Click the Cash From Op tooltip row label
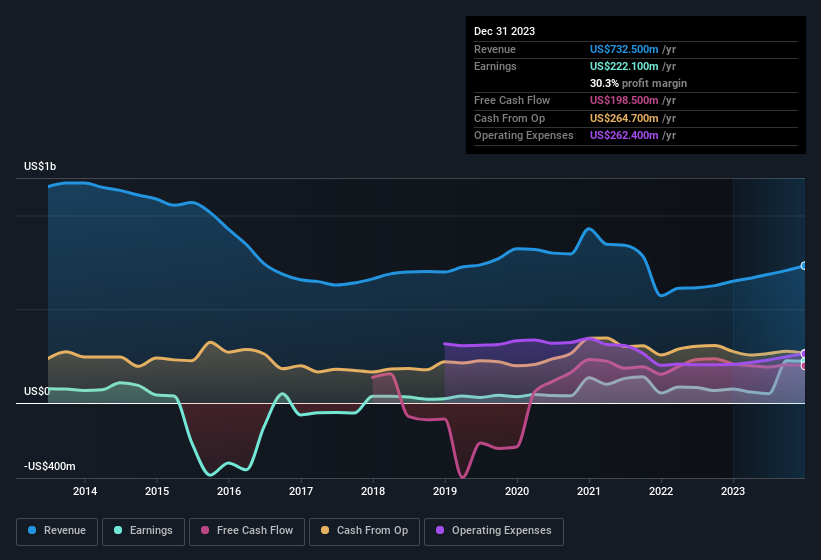The image size is (821, 560). [x=509, y=118]
